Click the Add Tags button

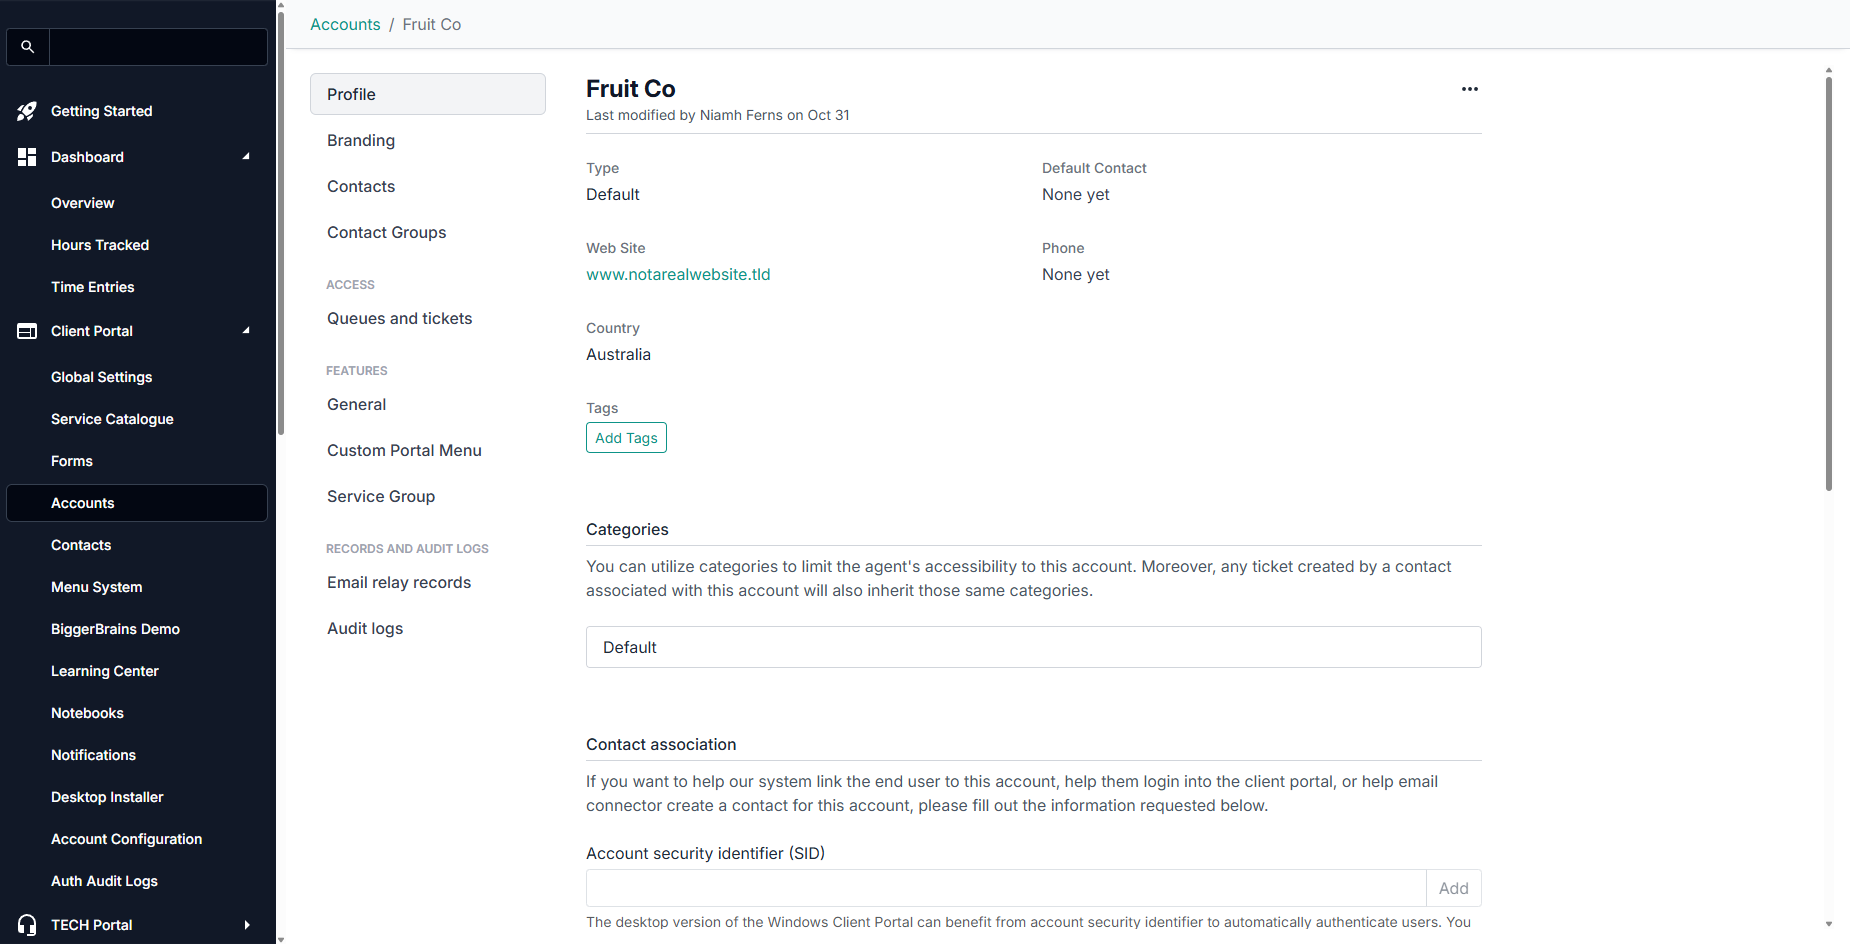(x=626, y=438)
